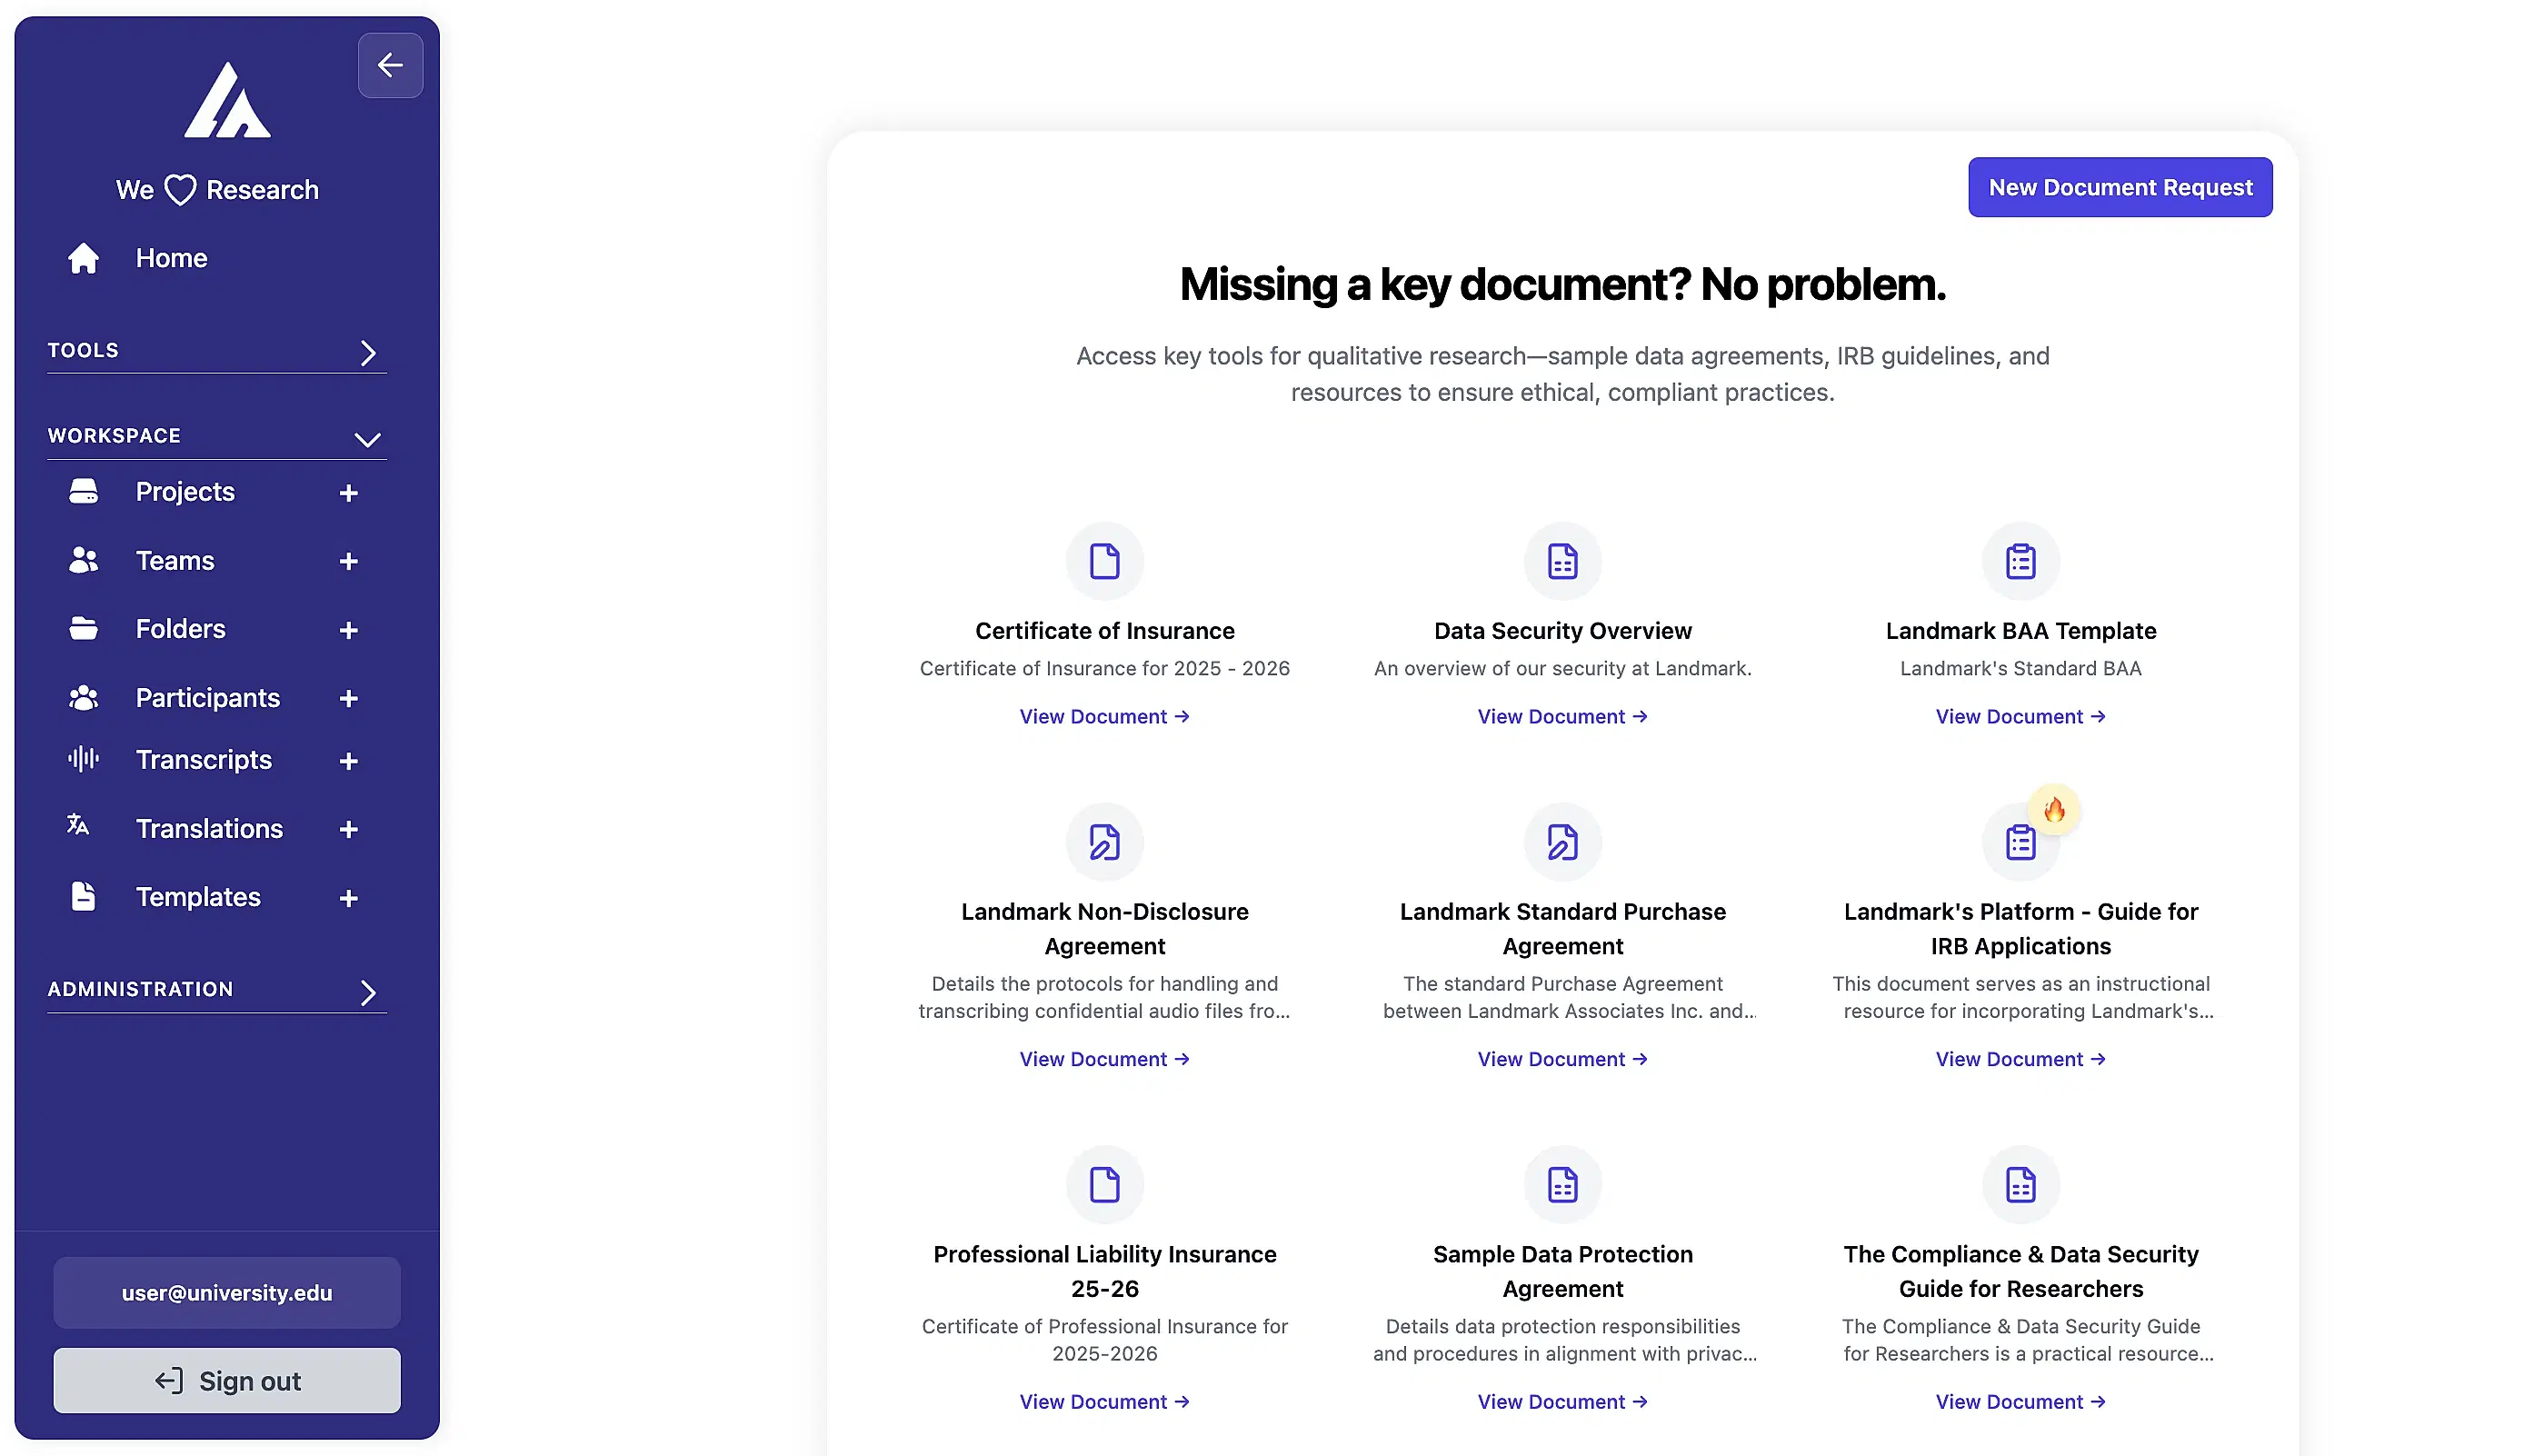Select the Projects drive icon

[x=83, y=491]
